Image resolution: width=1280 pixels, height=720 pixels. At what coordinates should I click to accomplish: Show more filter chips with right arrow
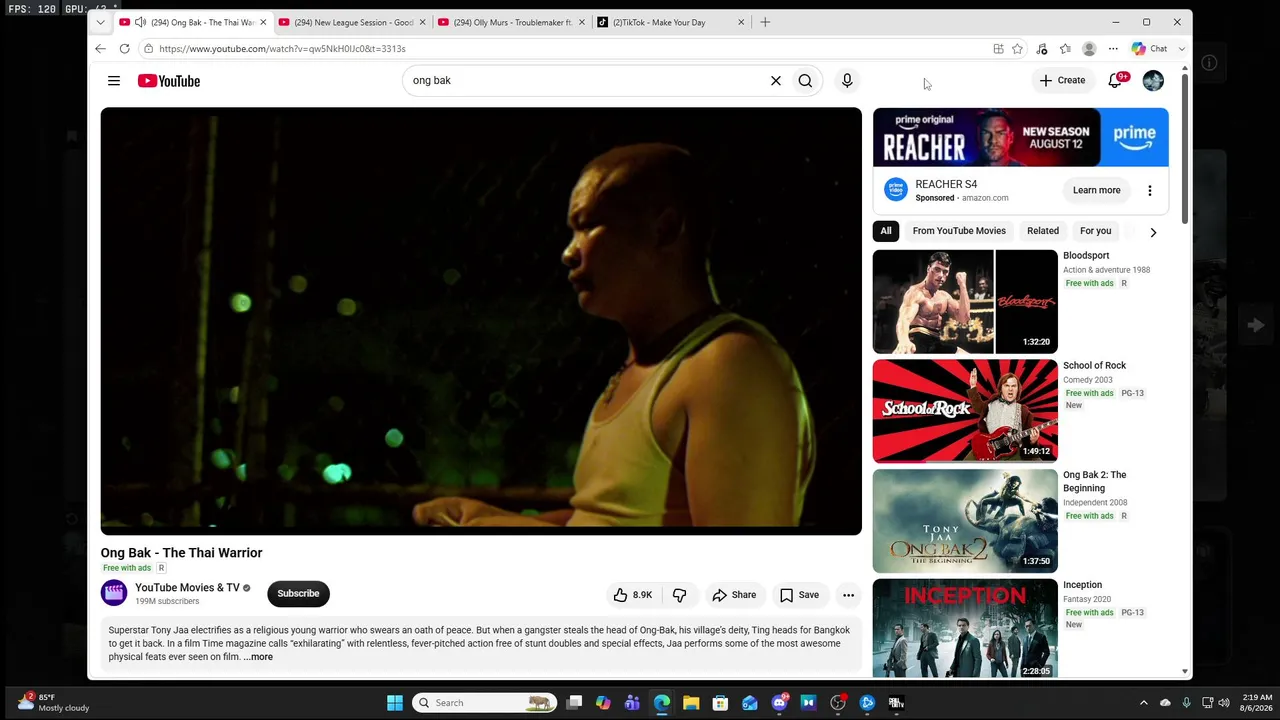pos(1153,232)
